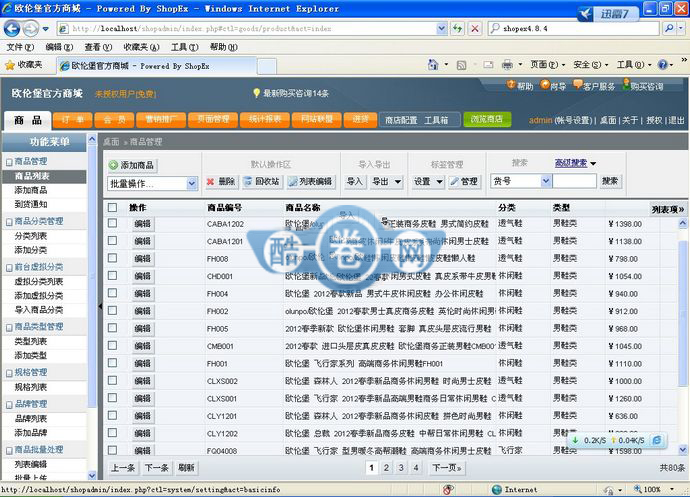
Task: Click the search keyword input field
Action: 574,181
